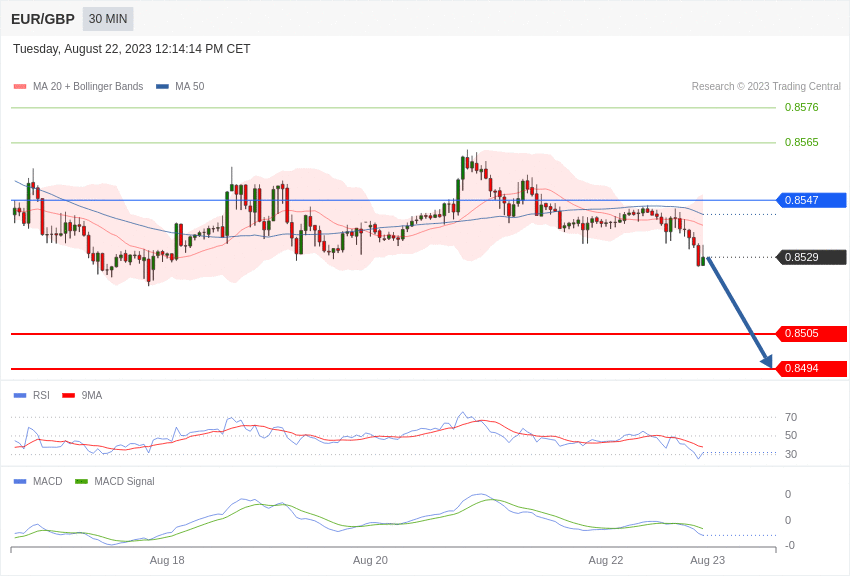Click the 0.8576 resistance level label
The image size is (850, 576).
pos(801,107)
